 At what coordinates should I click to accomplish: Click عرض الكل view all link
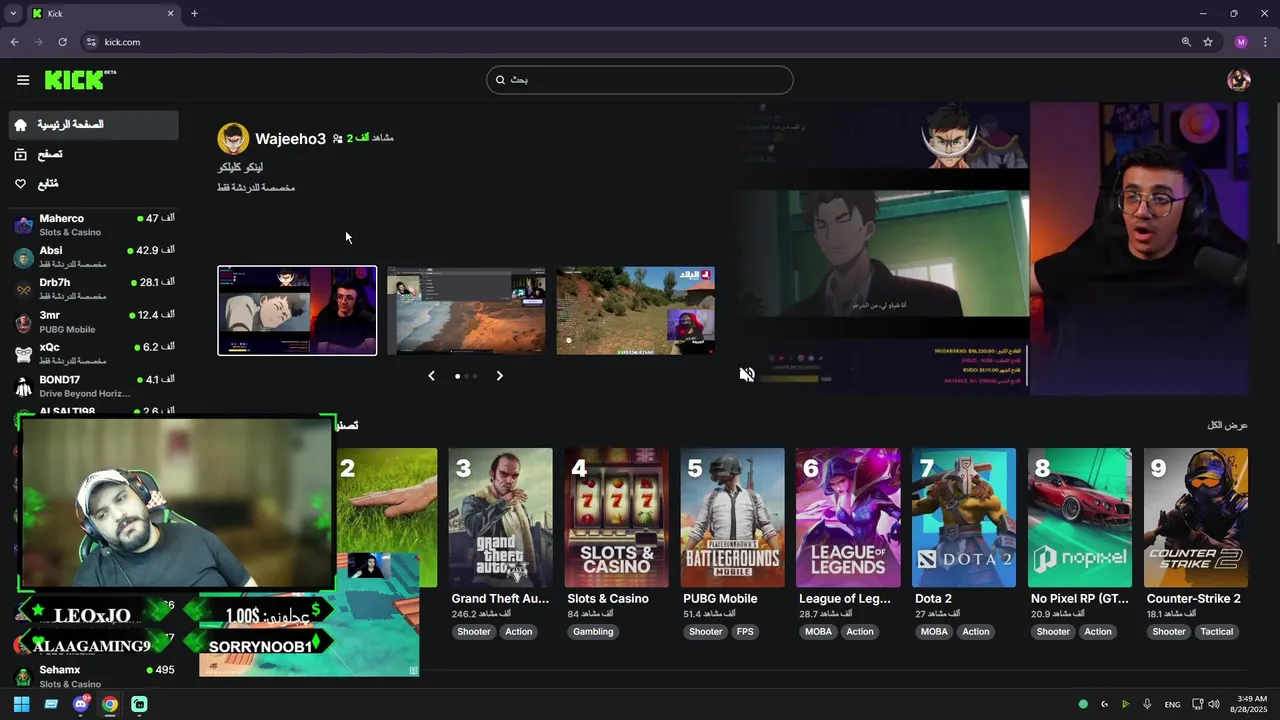point(1227,425)
